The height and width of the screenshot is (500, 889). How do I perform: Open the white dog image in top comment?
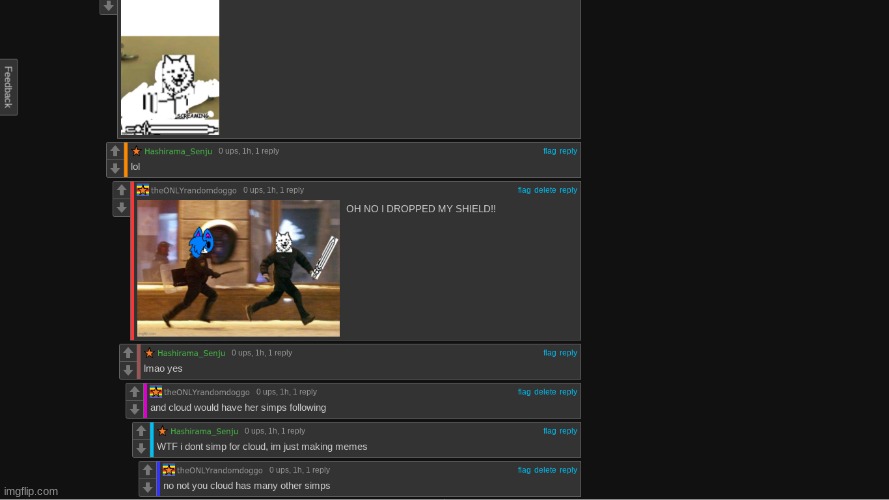coord(170,68)
